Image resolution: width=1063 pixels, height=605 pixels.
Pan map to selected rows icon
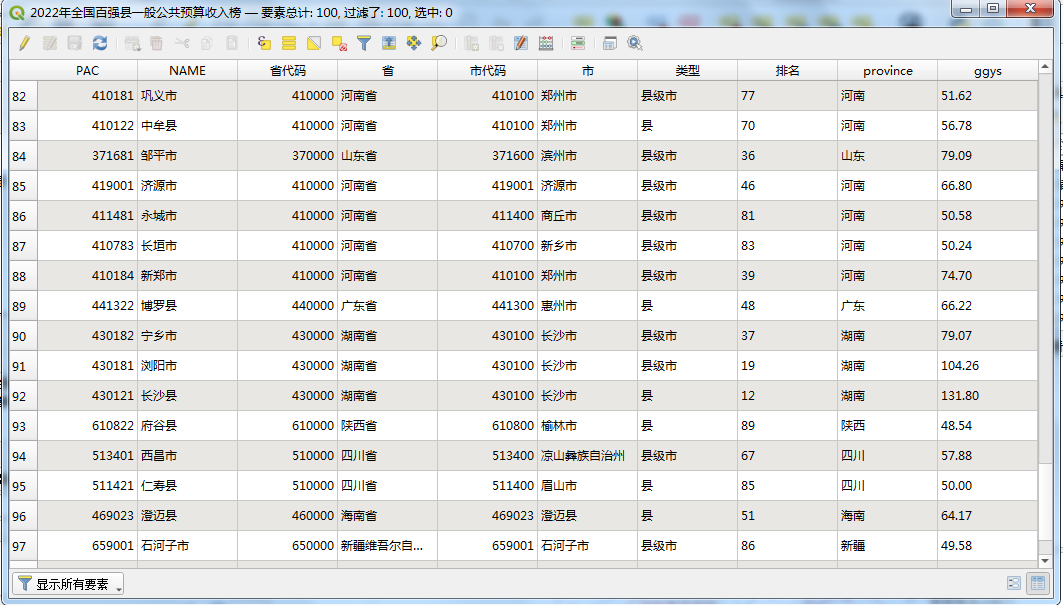[414, 43]
